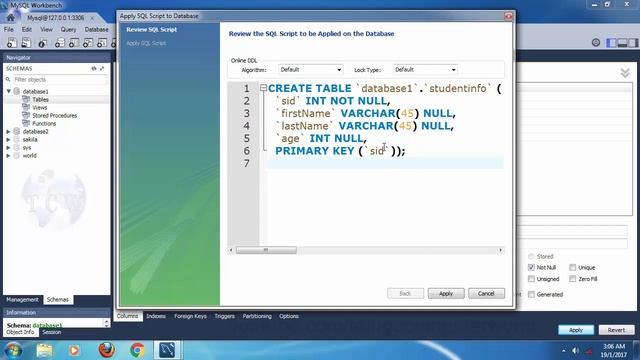Open the volume control tray icon
Viewport: 640px width, 360px height.
[576, 351]
